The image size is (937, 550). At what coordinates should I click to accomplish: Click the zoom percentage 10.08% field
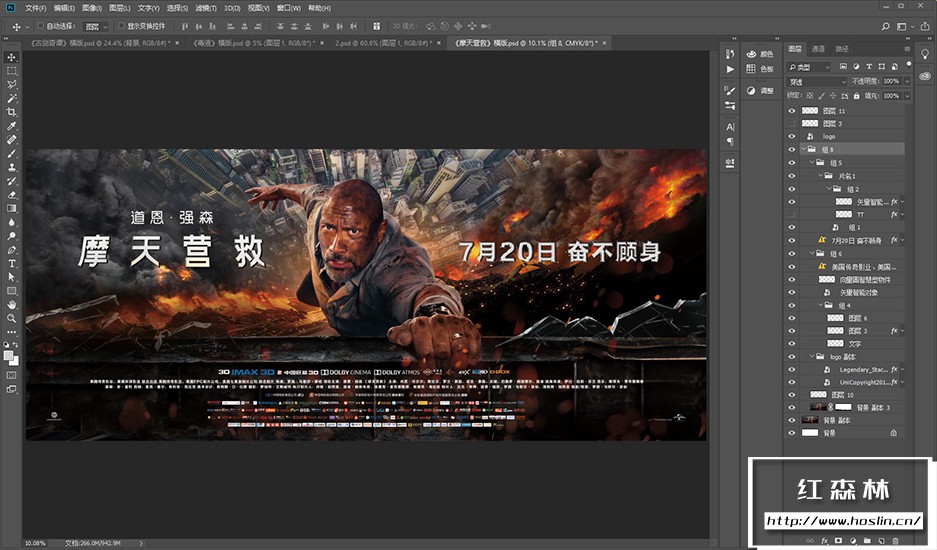point(35,543)
